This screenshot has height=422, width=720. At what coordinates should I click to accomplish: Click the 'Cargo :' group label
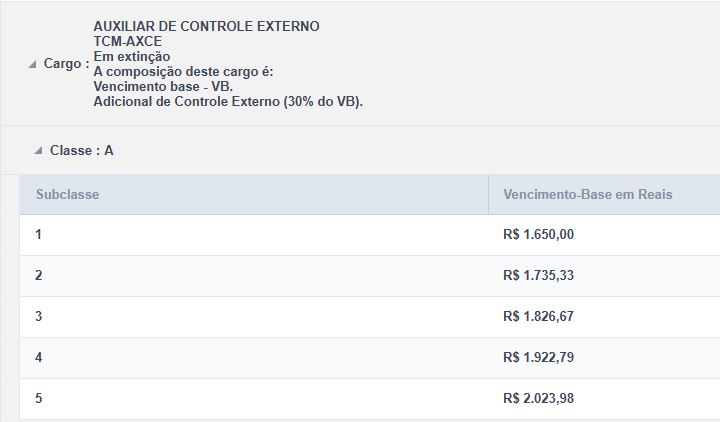point(66,64)
